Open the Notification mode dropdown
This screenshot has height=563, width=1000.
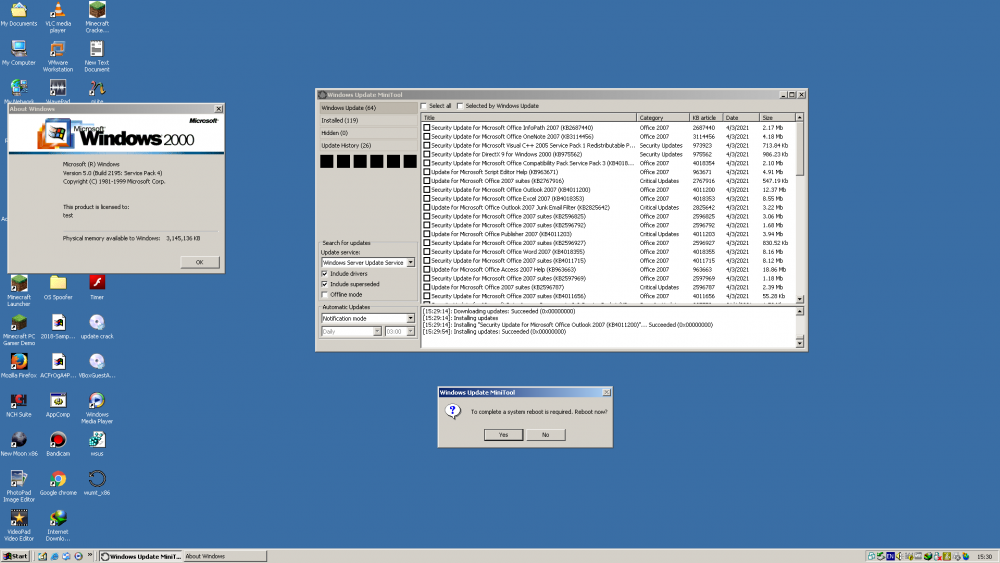tap(410, 318)
